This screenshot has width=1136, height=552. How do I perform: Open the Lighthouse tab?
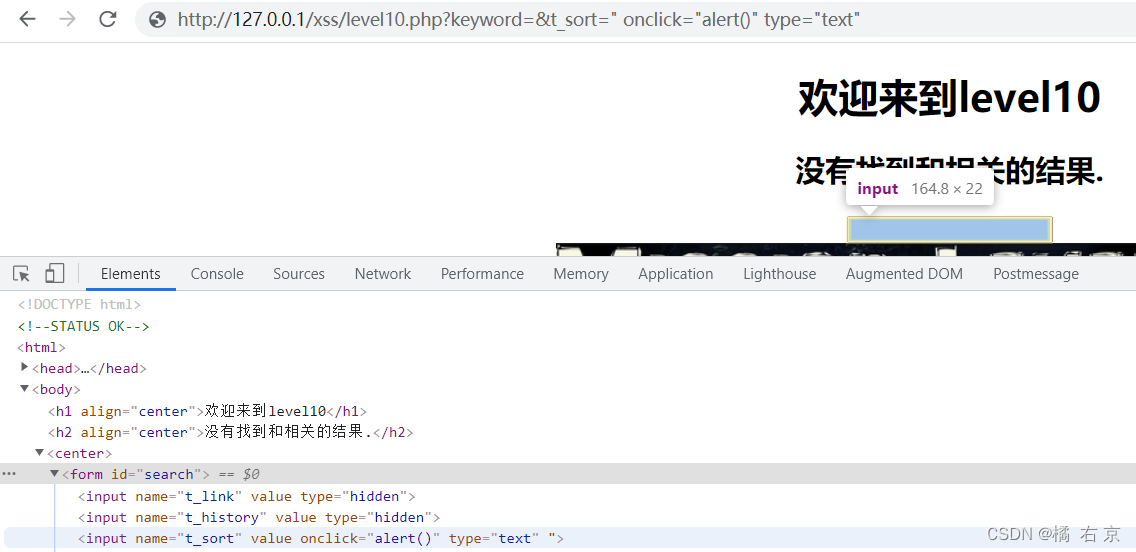[x=779, y=274]
